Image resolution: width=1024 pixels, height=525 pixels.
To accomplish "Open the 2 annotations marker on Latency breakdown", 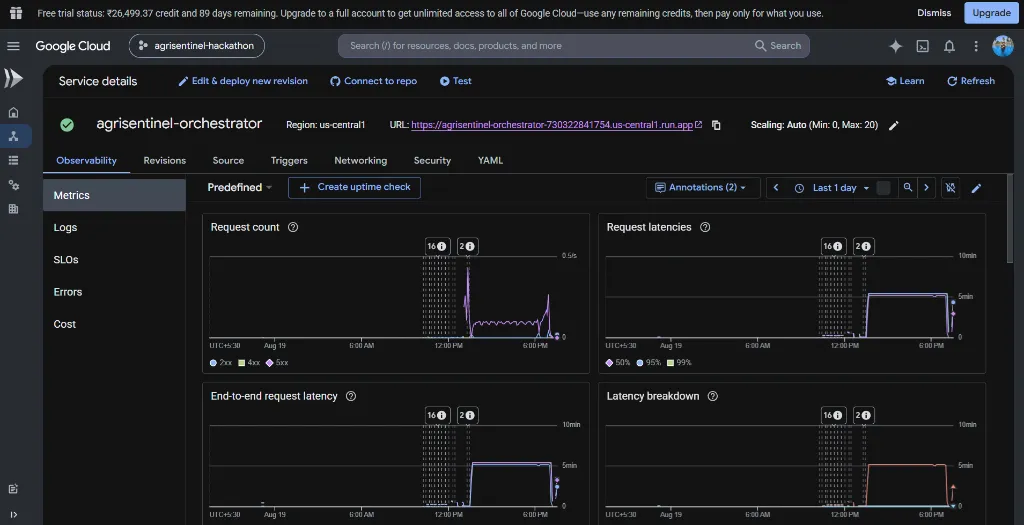I will [863, 415].
